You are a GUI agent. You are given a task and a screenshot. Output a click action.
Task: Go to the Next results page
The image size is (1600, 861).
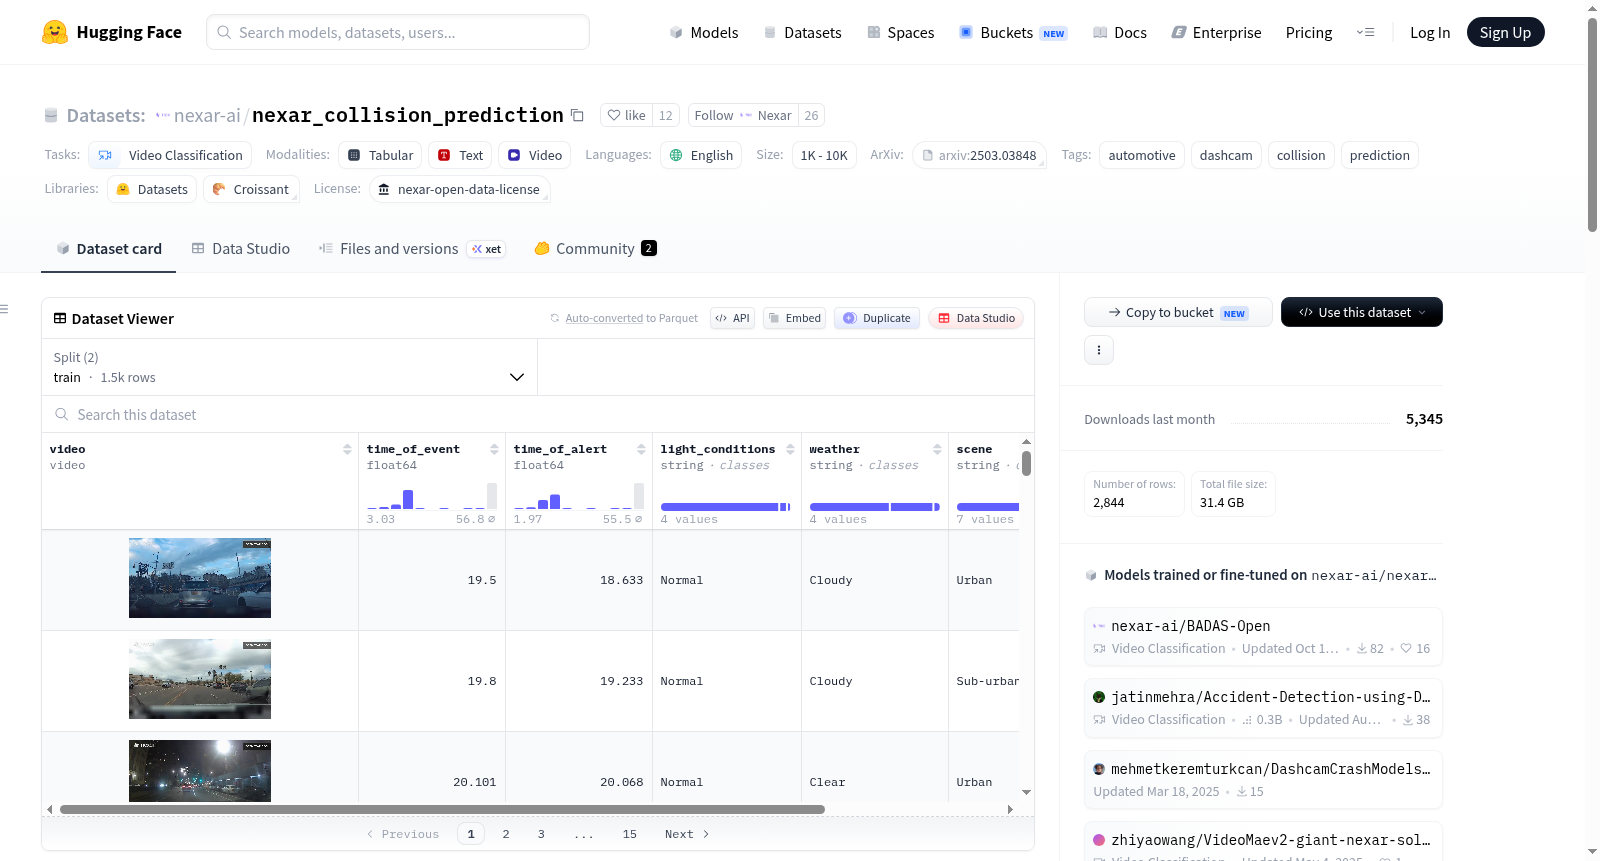pyautogui.click(x=687, y=834)
